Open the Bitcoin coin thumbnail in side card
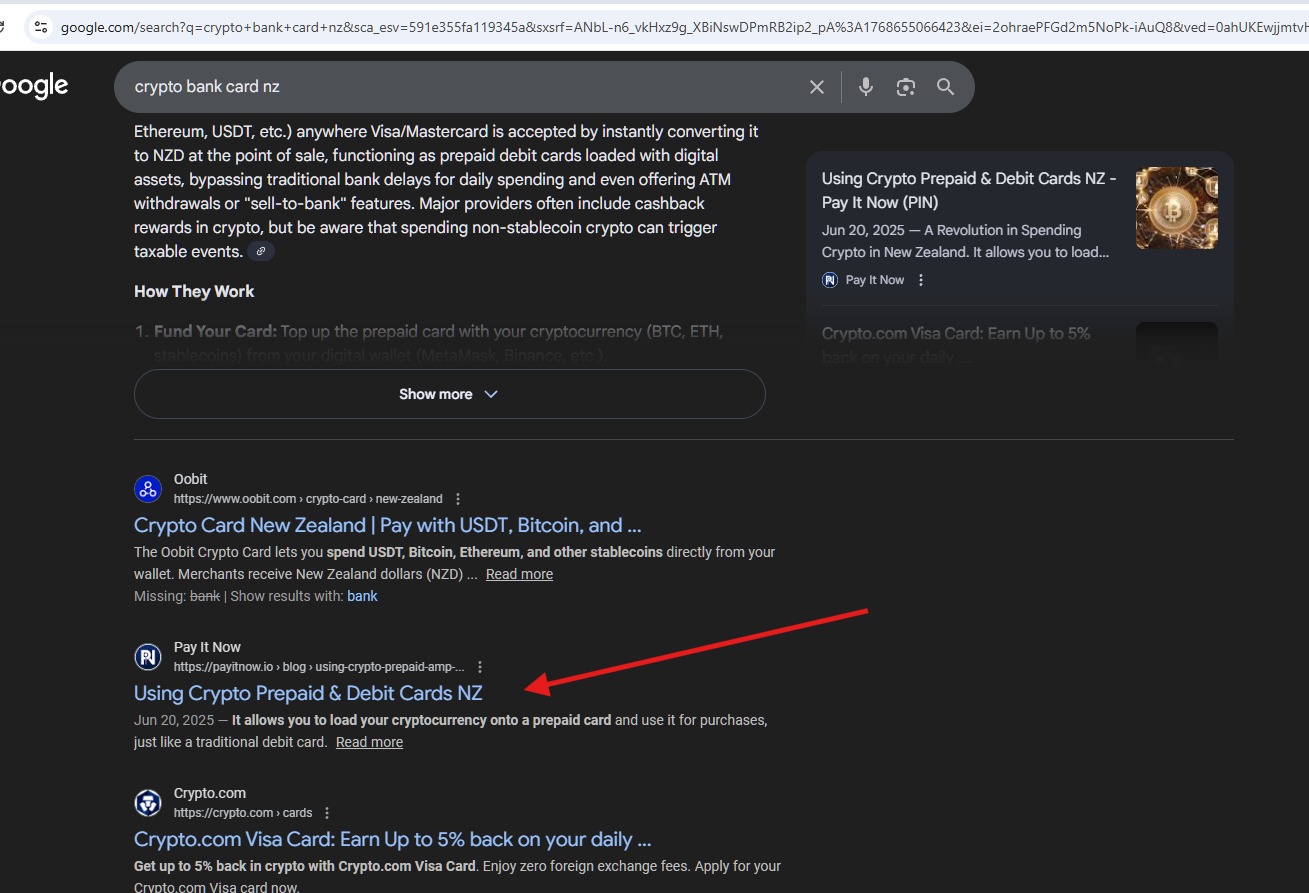Viewport: 1309px width, 893px height. 1177,208
